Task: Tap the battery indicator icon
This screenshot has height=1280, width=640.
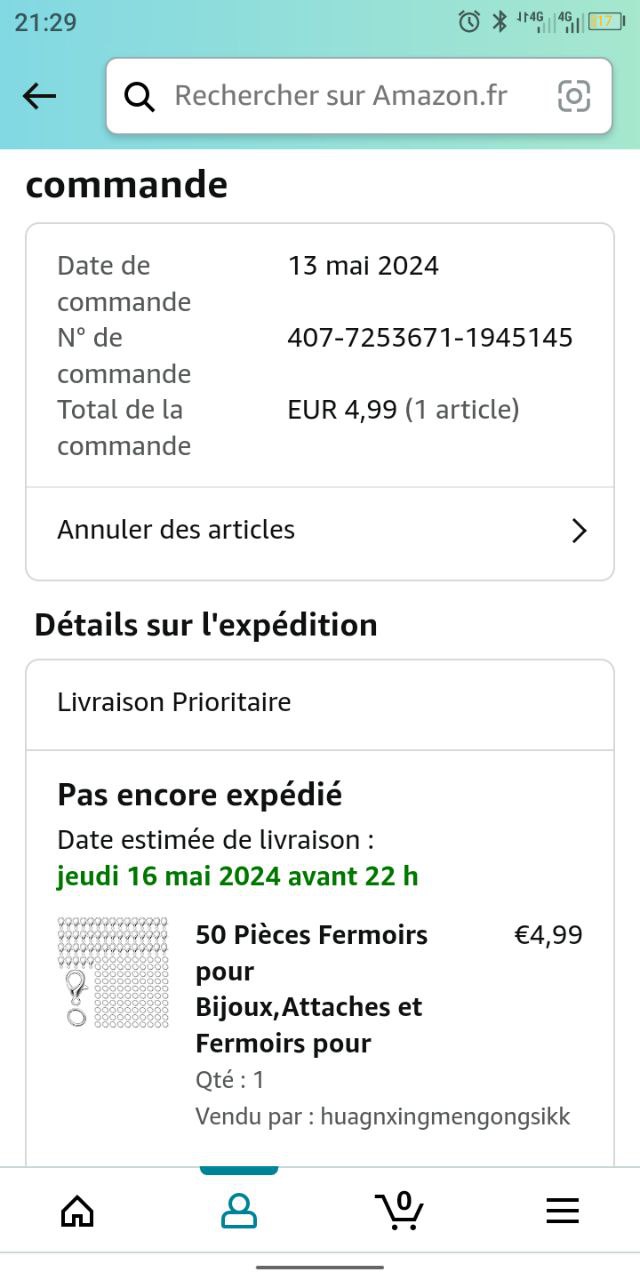Action: pyautogui.click(x=606, y=21)
